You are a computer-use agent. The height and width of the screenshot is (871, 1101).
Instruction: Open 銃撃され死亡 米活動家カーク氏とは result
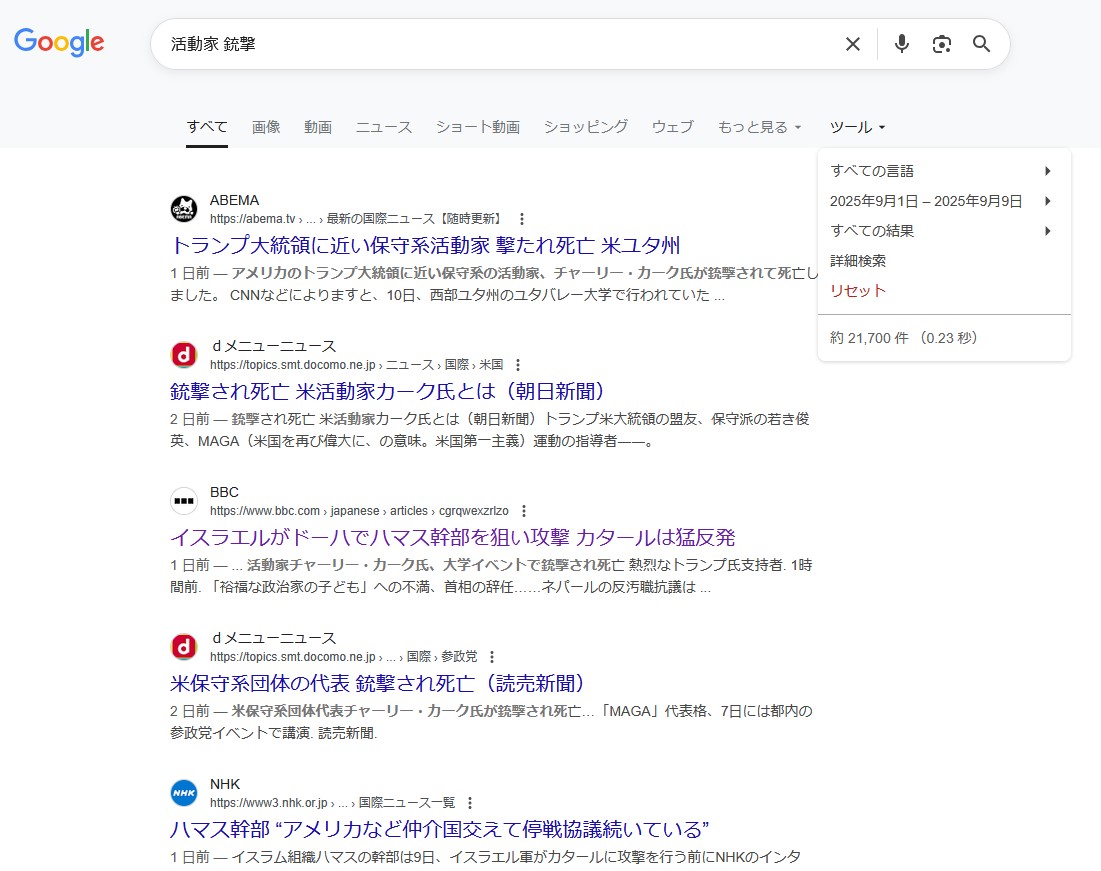(387, 391)
